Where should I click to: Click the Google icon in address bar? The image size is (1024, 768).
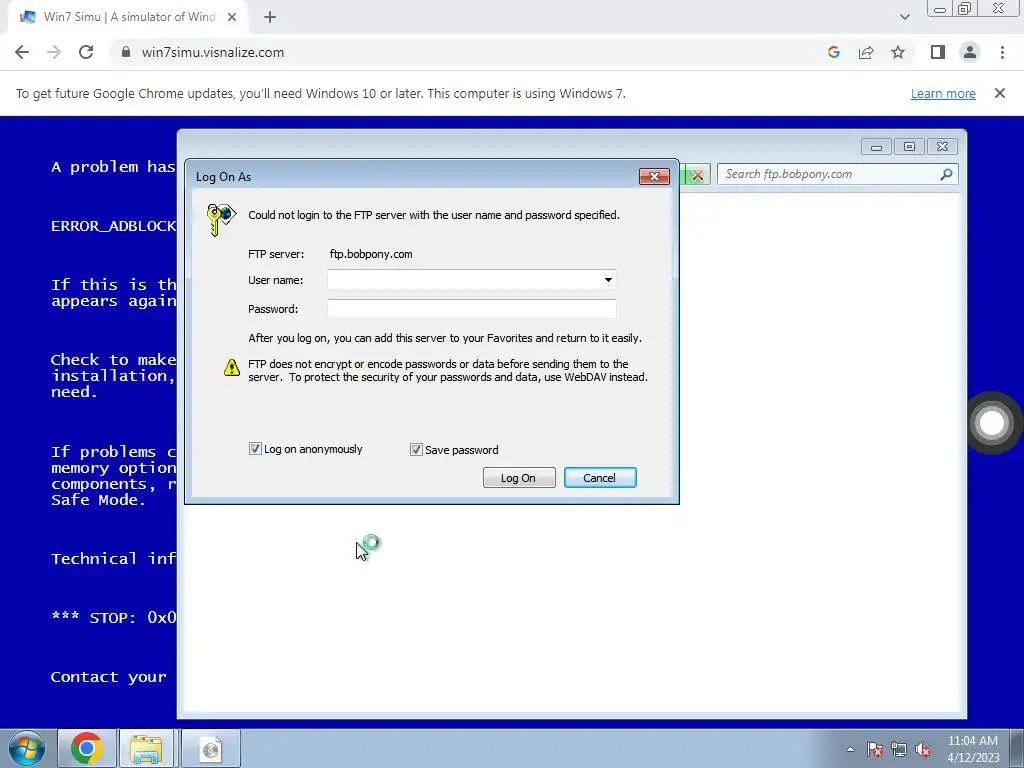(833, 52)
